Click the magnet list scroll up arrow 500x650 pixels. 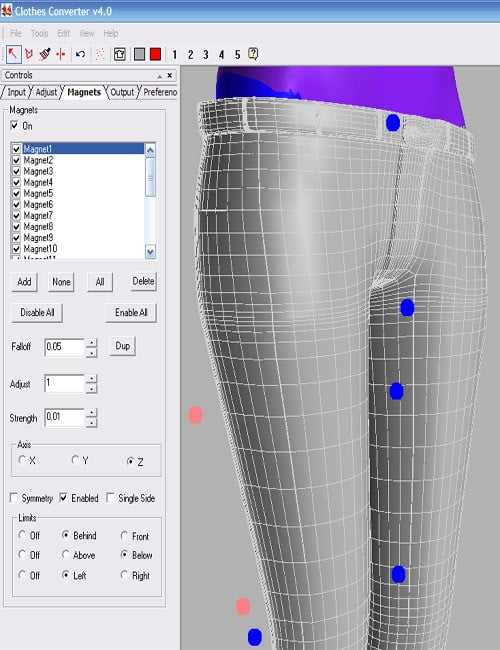tap(150, 150)
